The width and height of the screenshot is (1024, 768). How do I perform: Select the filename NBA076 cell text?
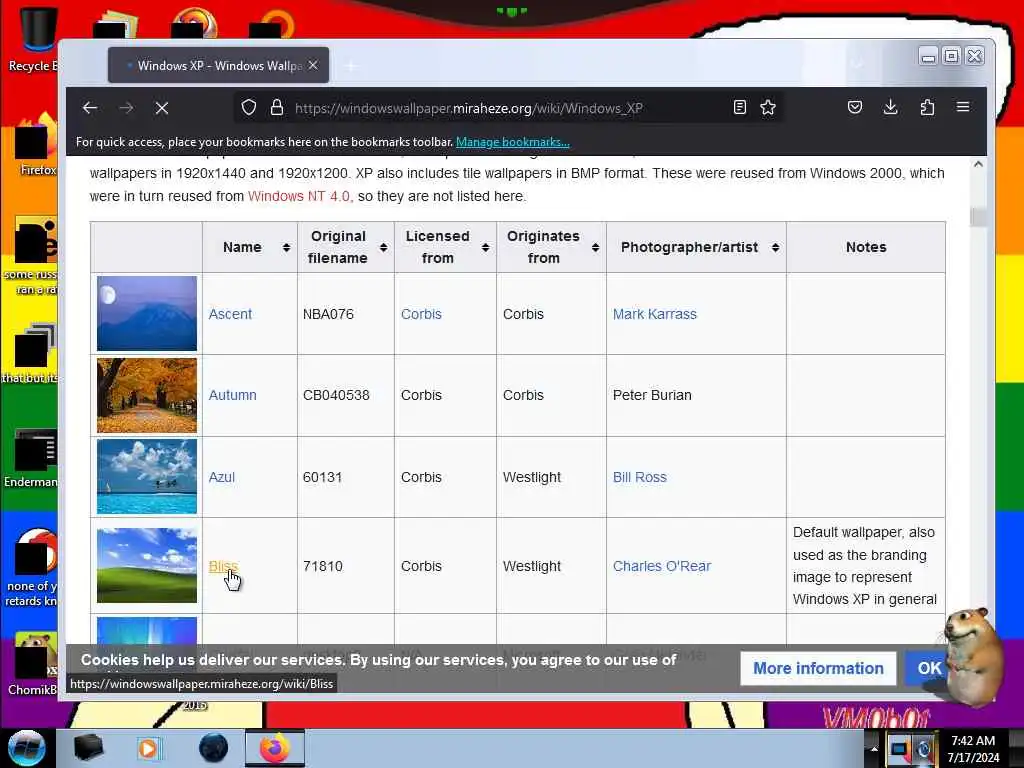328,314
